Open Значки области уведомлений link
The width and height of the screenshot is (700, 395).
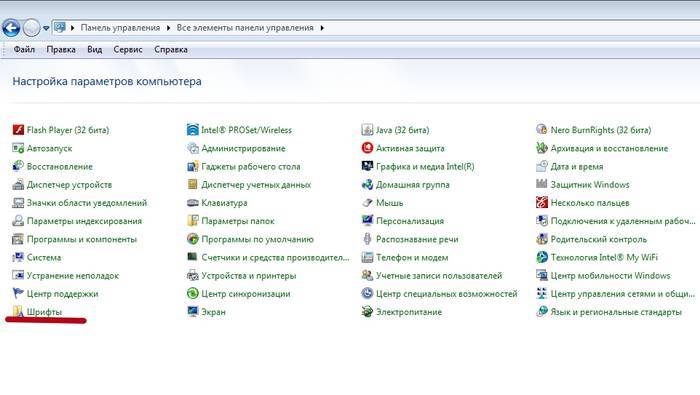[87, 203]
